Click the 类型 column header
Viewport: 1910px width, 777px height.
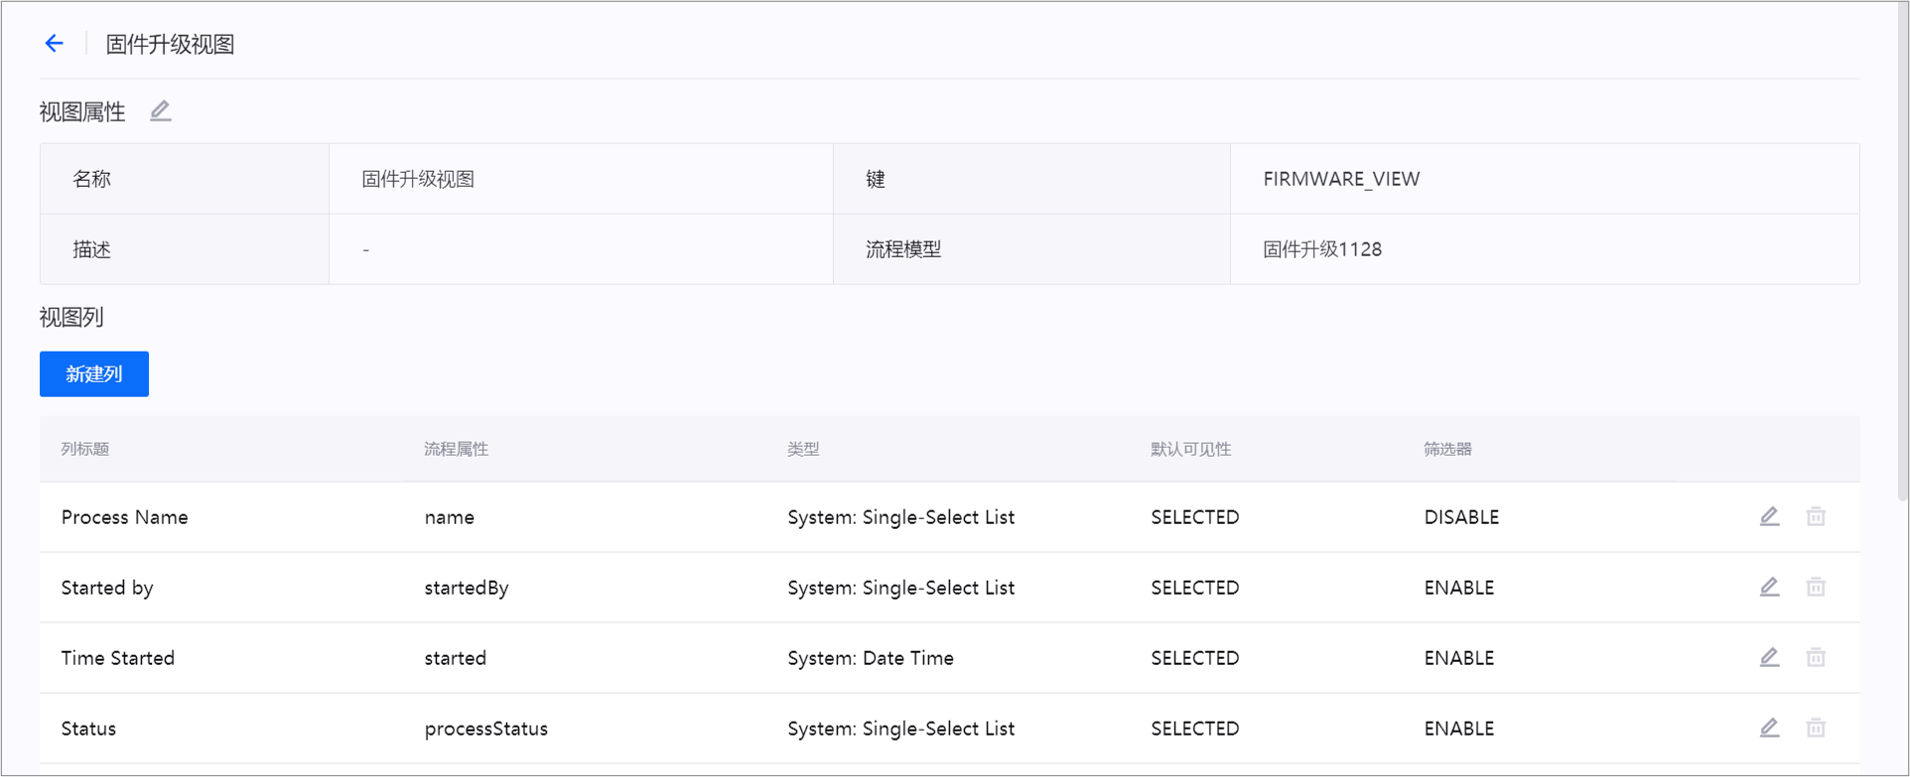[x=803, y=449]
